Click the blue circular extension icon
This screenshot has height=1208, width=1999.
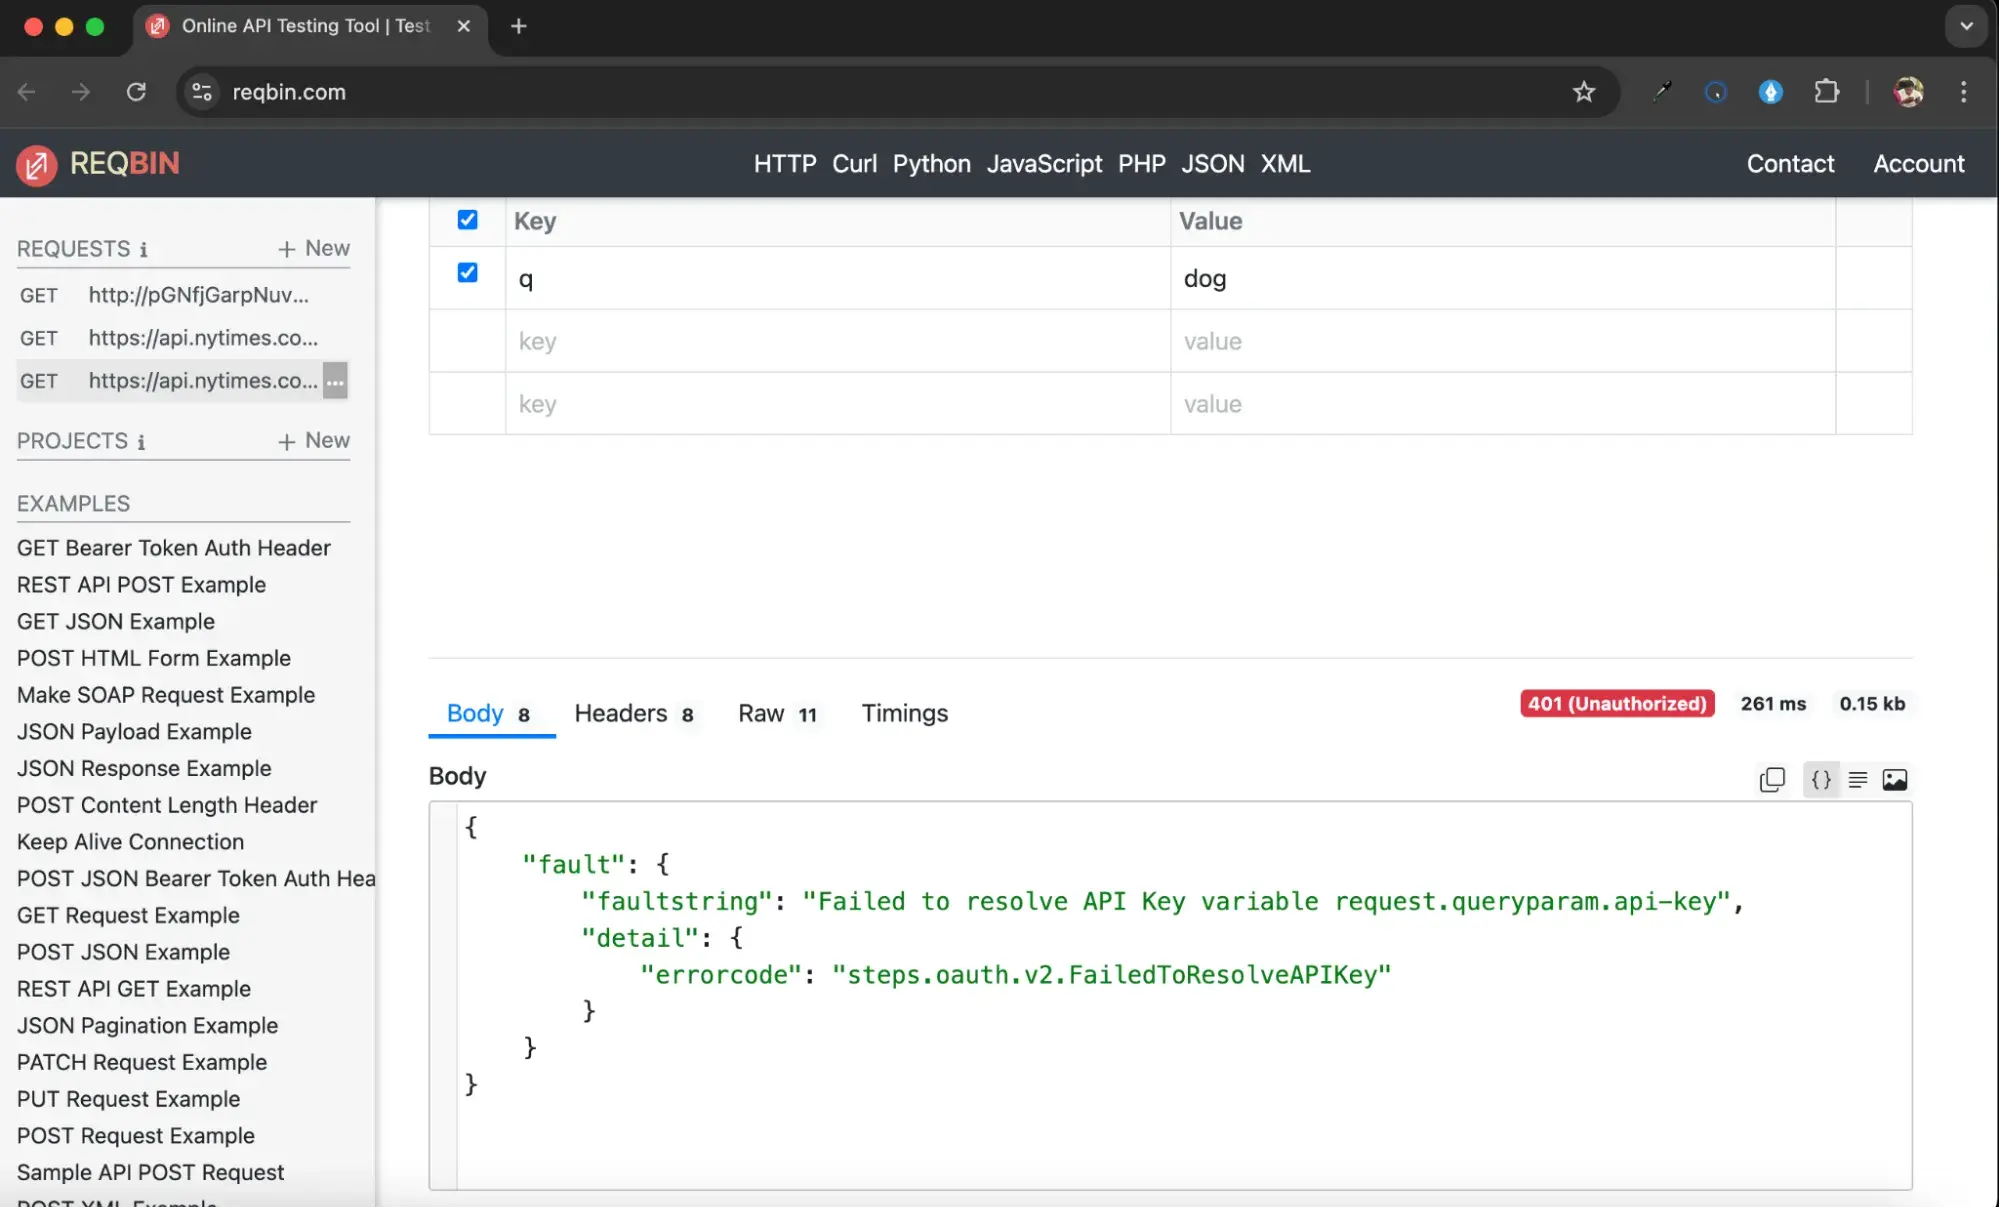click(1716, 92)
